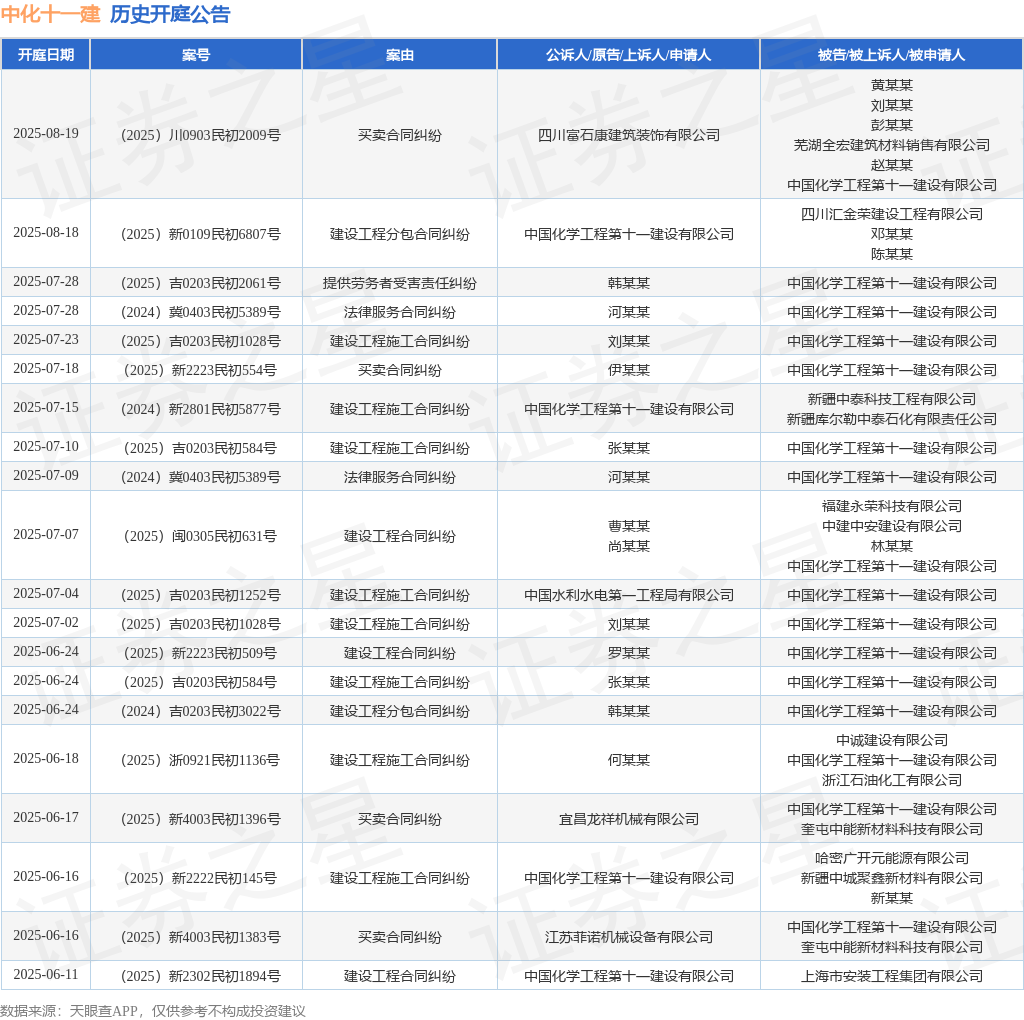Click plaintiff 宜昌龙祥机械有限公司
Screen dimensions: 1024x1020
click(x=629, y=819)
